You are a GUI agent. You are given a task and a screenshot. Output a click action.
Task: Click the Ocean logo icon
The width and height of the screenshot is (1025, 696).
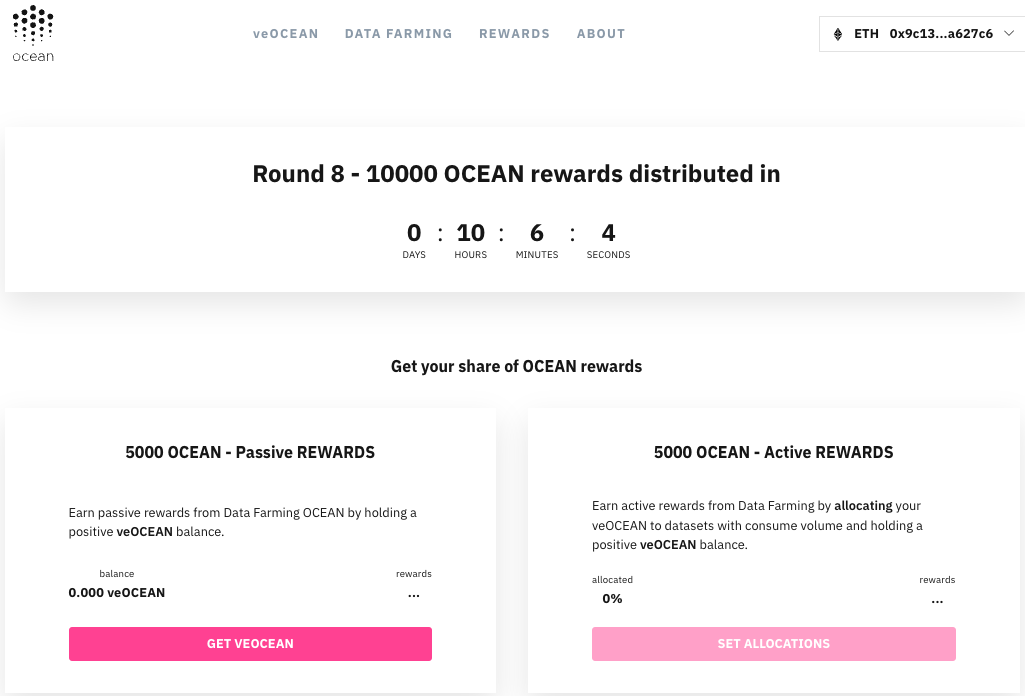click(33, 25)
